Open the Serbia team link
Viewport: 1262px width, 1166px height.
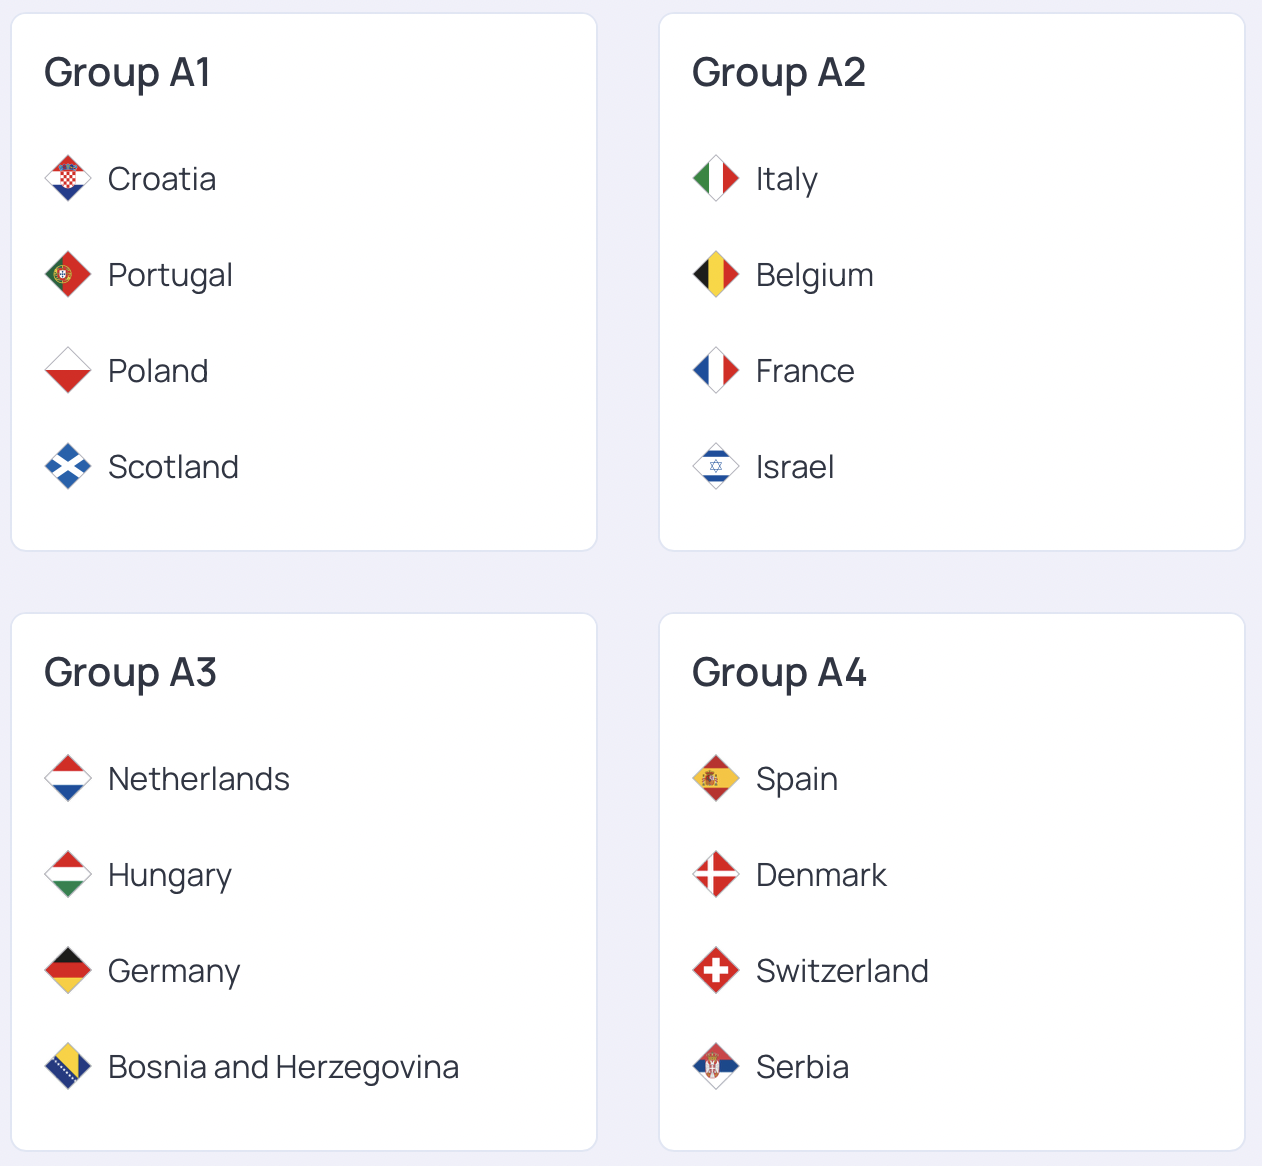coord(802,1067)
